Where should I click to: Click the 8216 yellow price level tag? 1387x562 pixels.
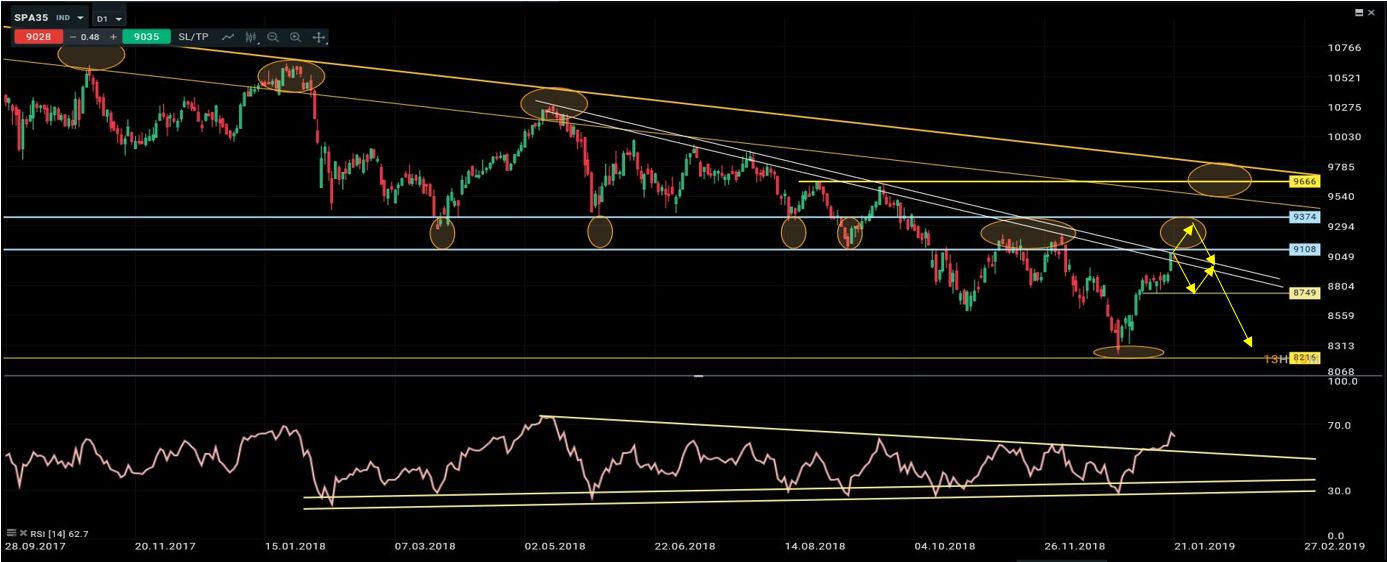(1304, 358)
